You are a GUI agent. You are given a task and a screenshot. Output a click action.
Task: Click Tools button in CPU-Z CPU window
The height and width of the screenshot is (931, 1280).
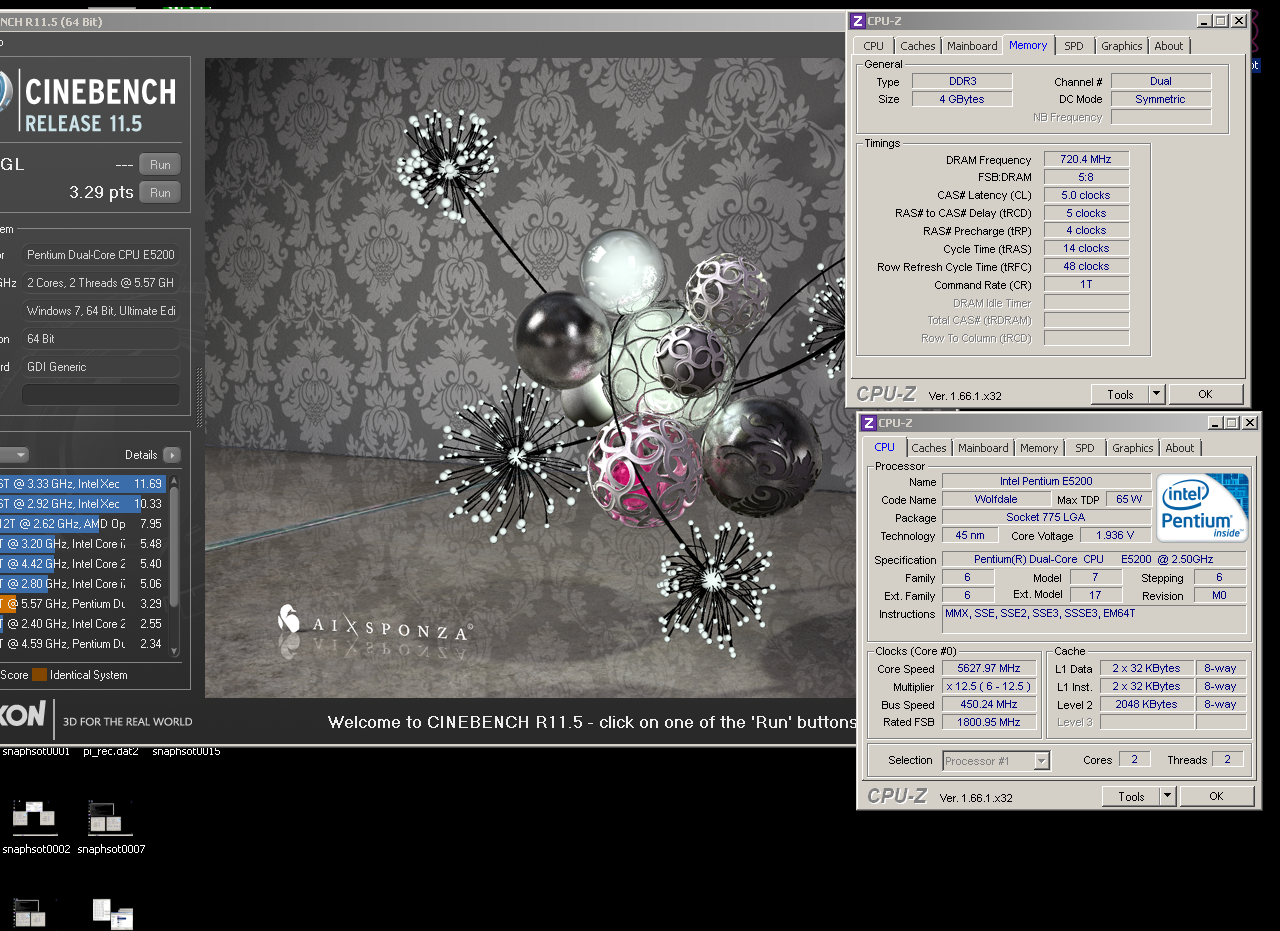click(1131, 796)
